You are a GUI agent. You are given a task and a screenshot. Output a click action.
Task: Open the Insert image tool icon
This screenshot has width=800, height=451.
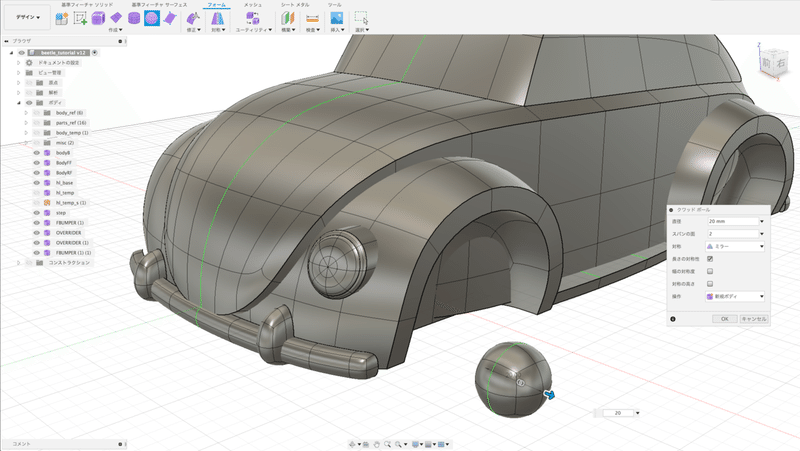pos(337,18)
